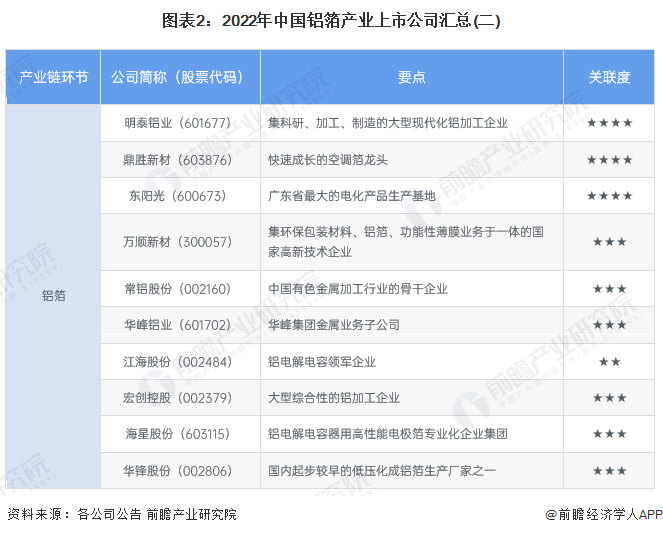
Task: Click the two-star rating for 江海股份
Action: click(x=609, y=362)
